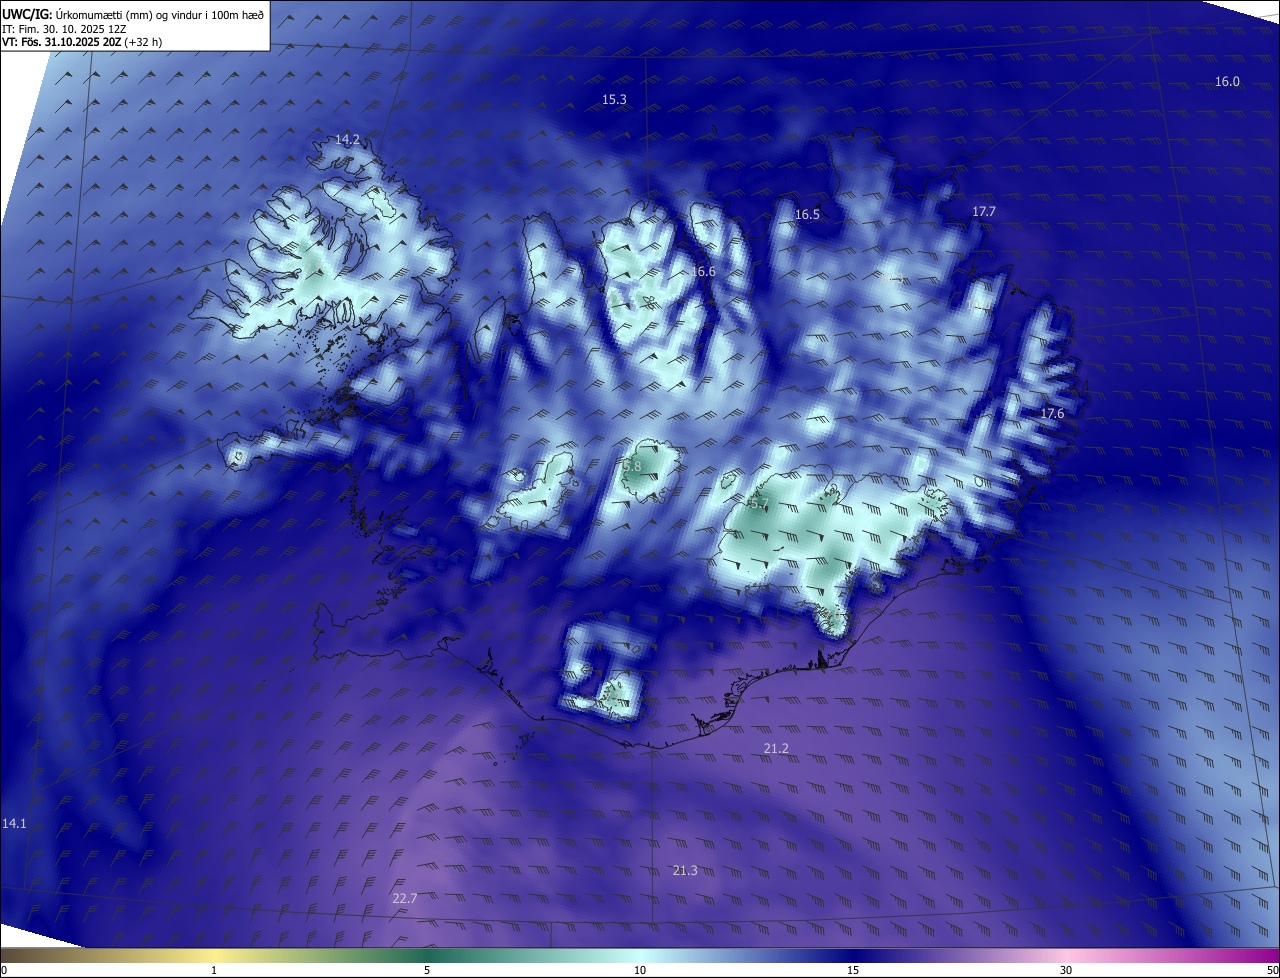Click the 10 tick on the color scale
The image size is (1280, 978).
click(640, 971)
